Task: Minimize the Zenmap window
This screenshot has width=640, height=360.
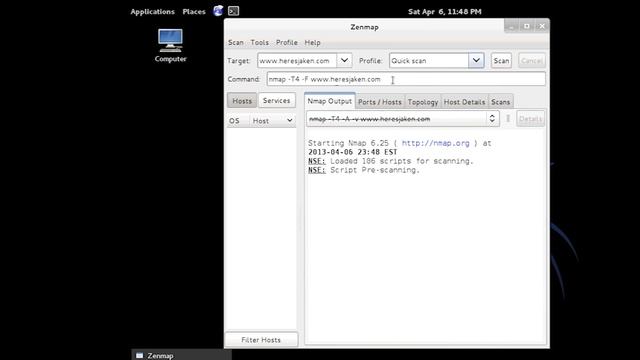Action: click(511, 26)
